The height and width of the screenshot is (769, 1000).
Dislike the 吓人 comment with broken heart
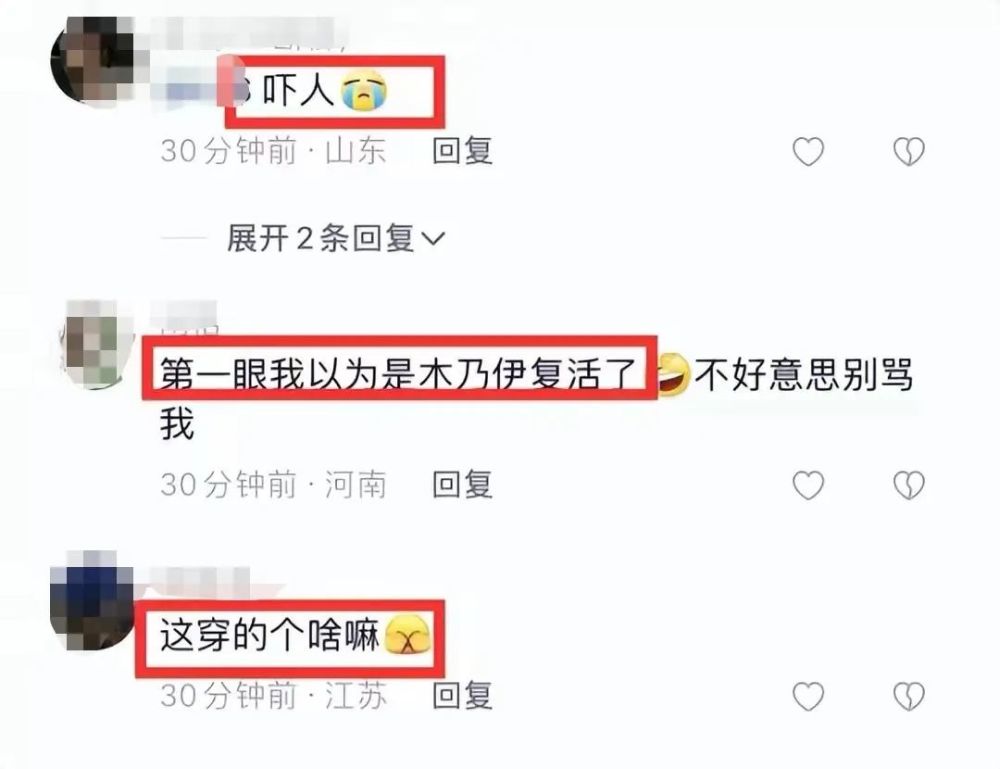[x=909, y=152]
